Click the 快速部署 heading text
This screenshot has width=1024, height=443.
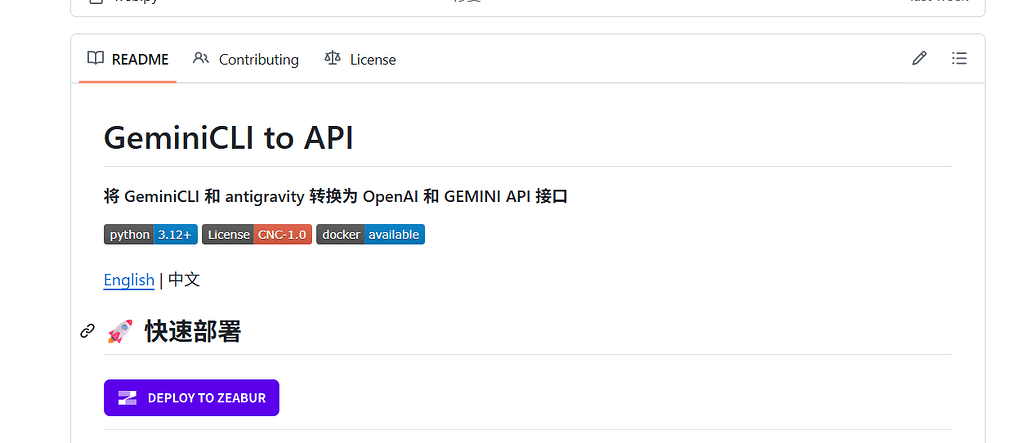(193, 332)
